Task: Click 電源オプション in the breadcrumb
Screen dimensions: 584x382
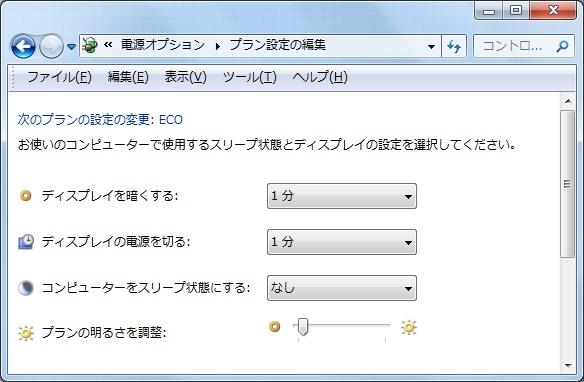Action: [163, 45]
